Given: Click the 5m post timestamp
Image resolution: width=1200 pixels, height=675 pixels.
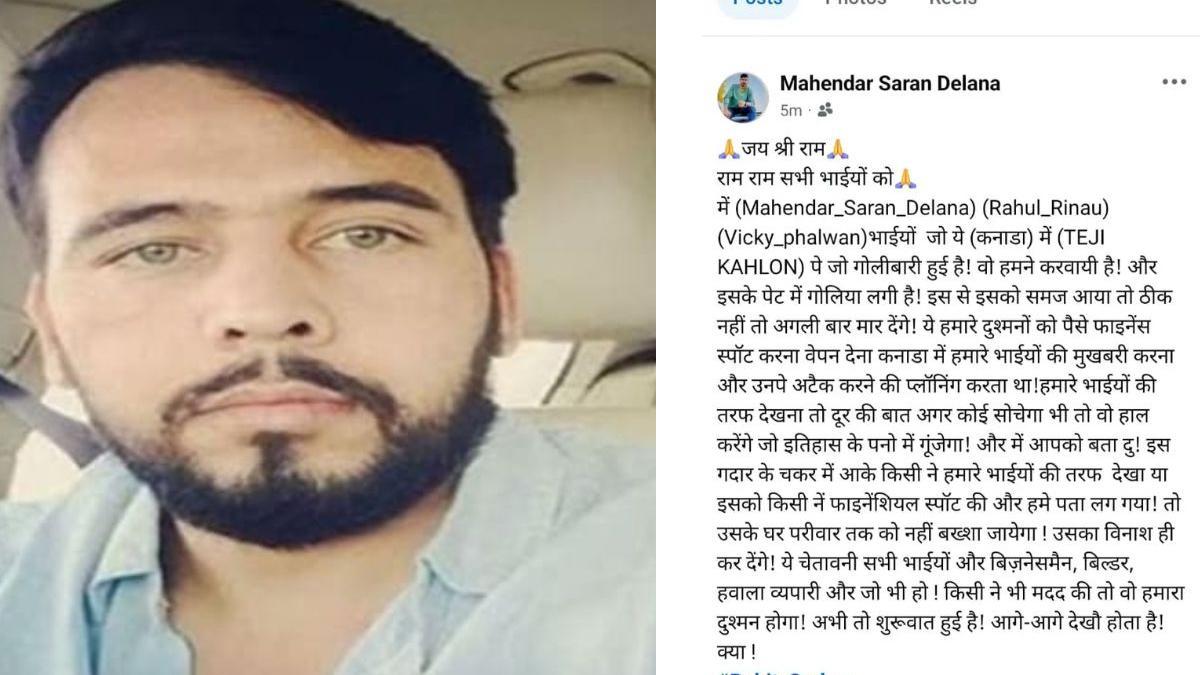Looking at the screenshot, I should [791, 110].
